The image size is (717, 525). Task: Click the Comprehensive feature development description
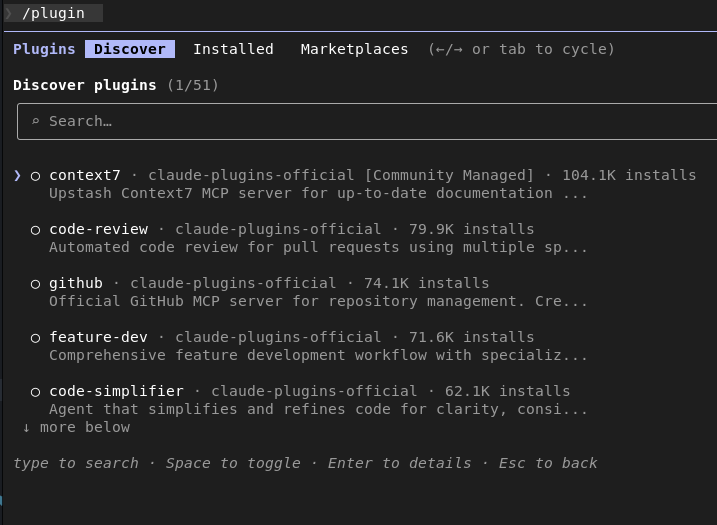point(318,355)
